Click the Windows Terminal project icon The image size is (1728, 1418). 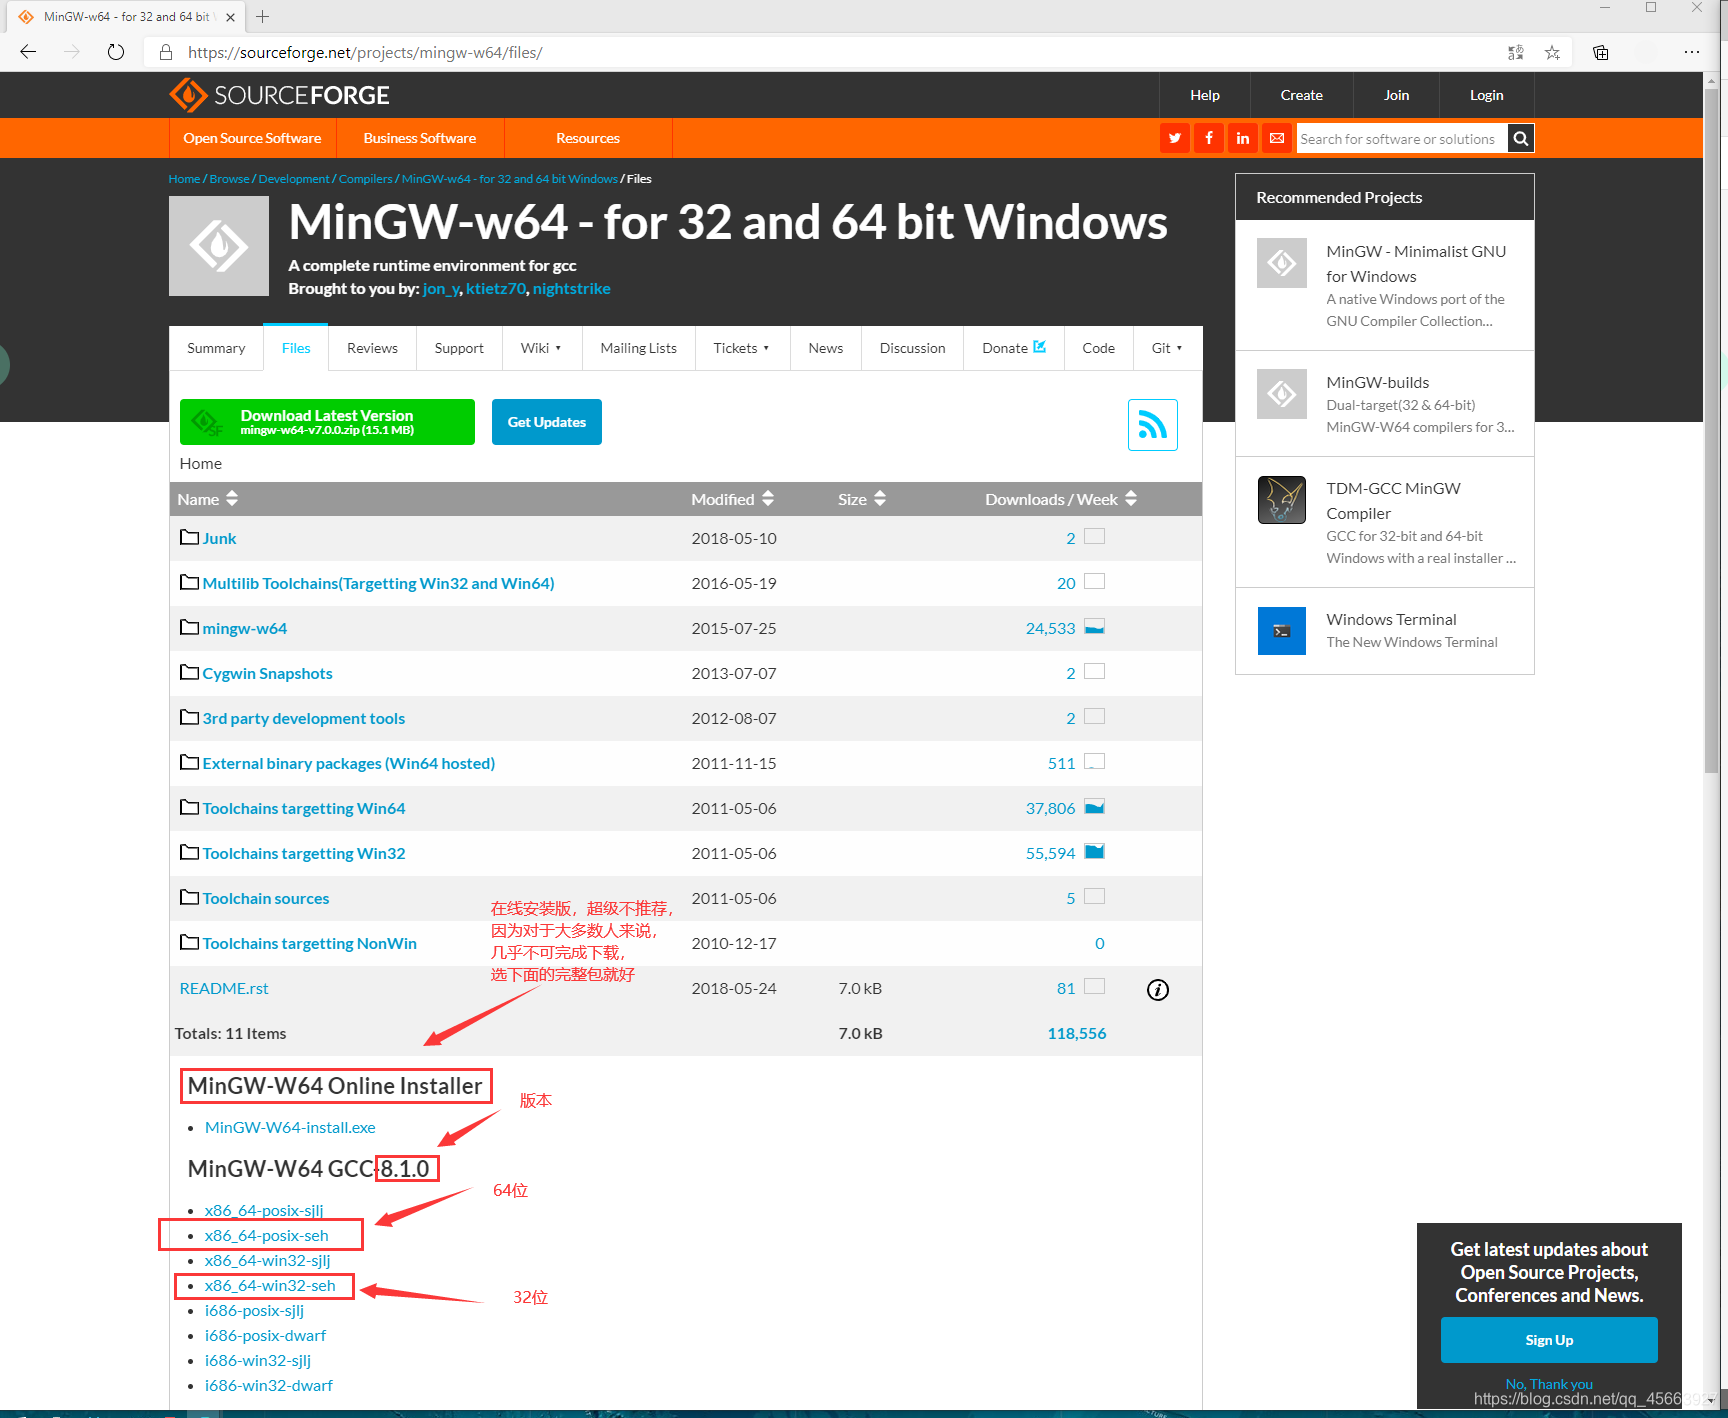coord(1282,631)
